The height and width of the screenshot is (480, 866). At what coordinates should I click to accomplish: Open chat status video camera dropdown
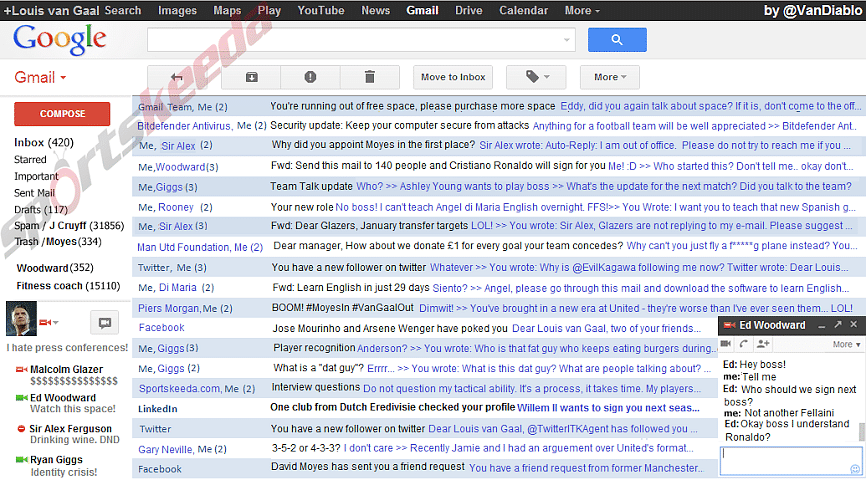[x=49, y=322]
